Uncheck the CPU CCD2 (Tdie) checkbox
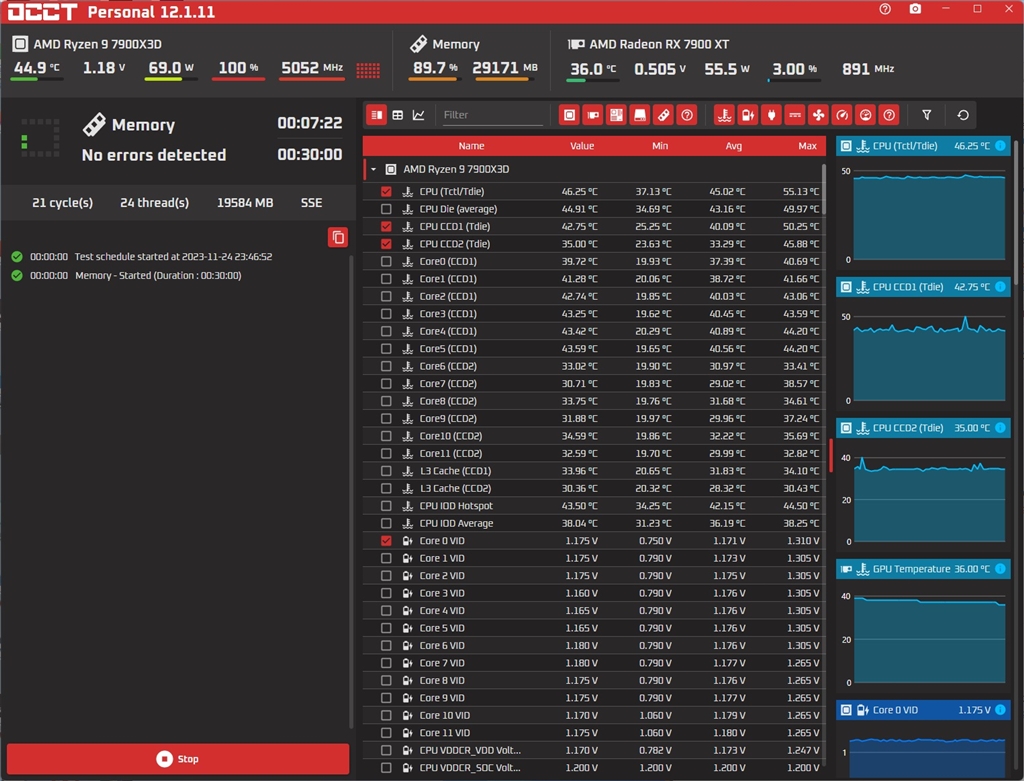1024x781 pixels. 386,244
